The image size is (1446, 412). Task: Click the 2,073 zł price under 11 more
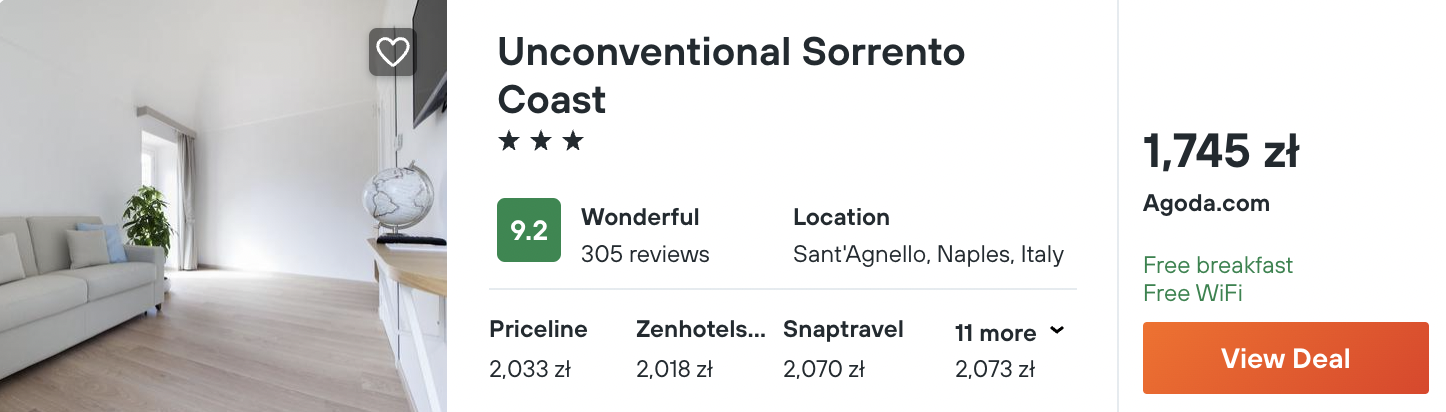tap(994, 370)
